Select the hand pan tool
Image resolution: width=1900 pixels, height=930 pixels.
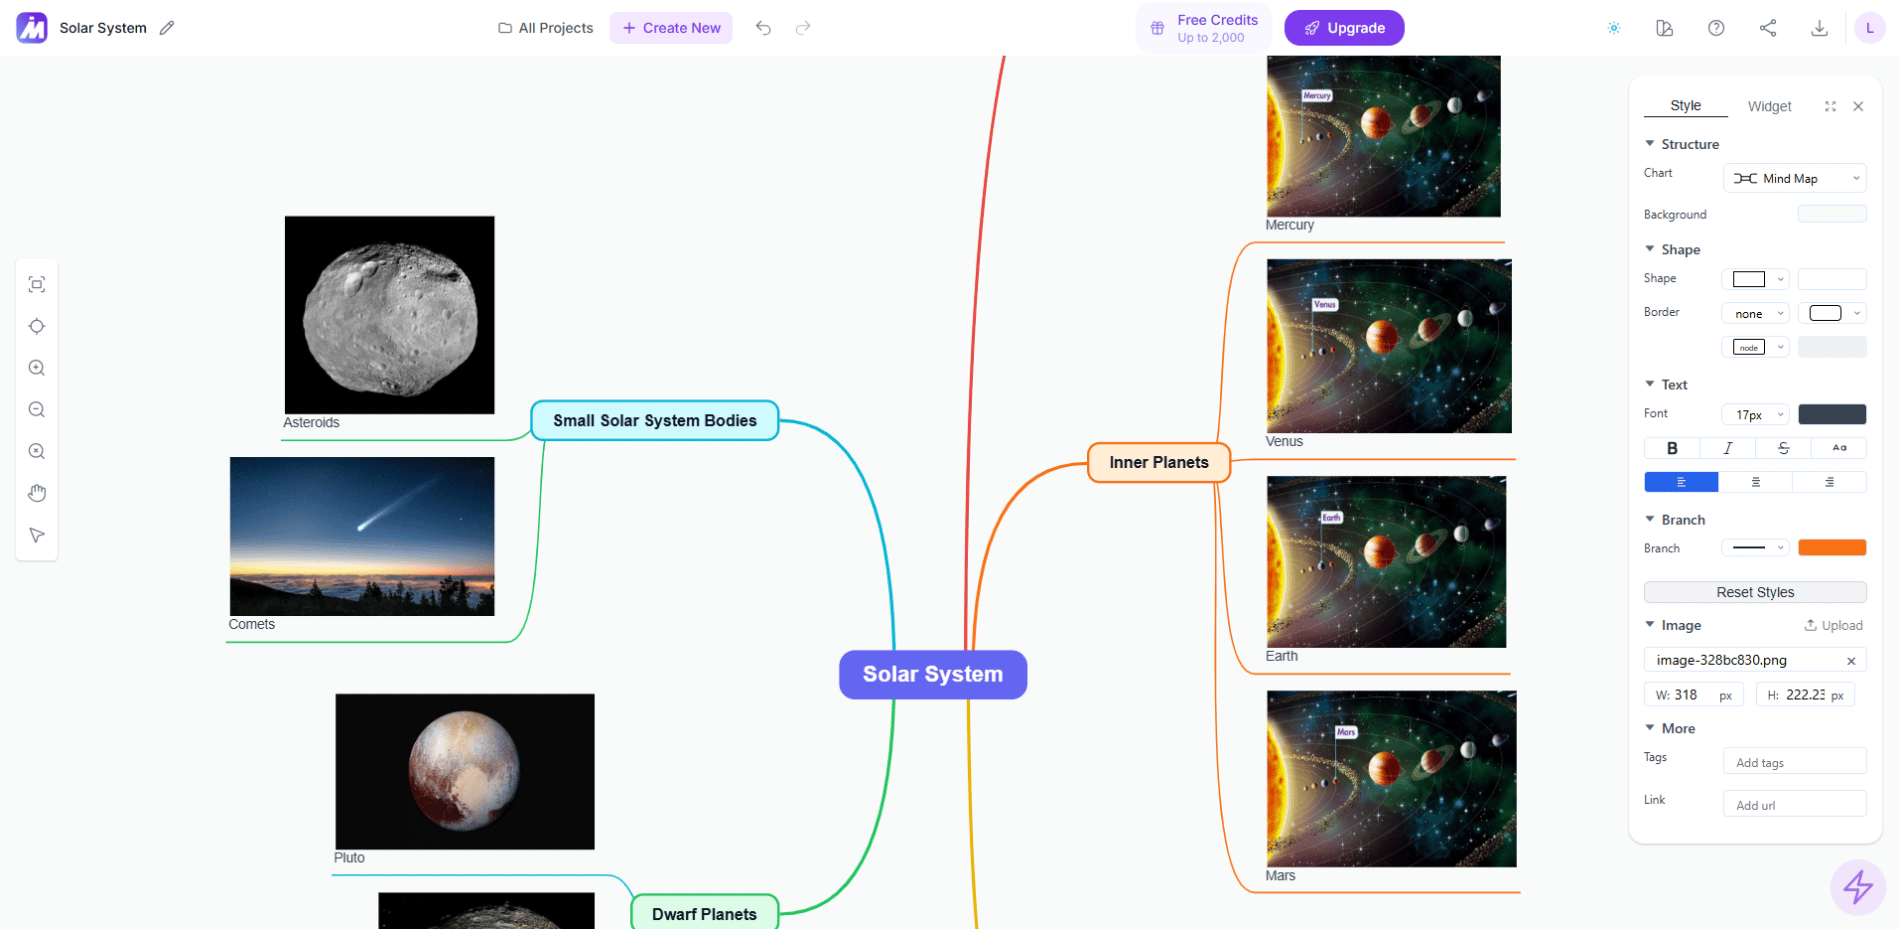point(37,493)
